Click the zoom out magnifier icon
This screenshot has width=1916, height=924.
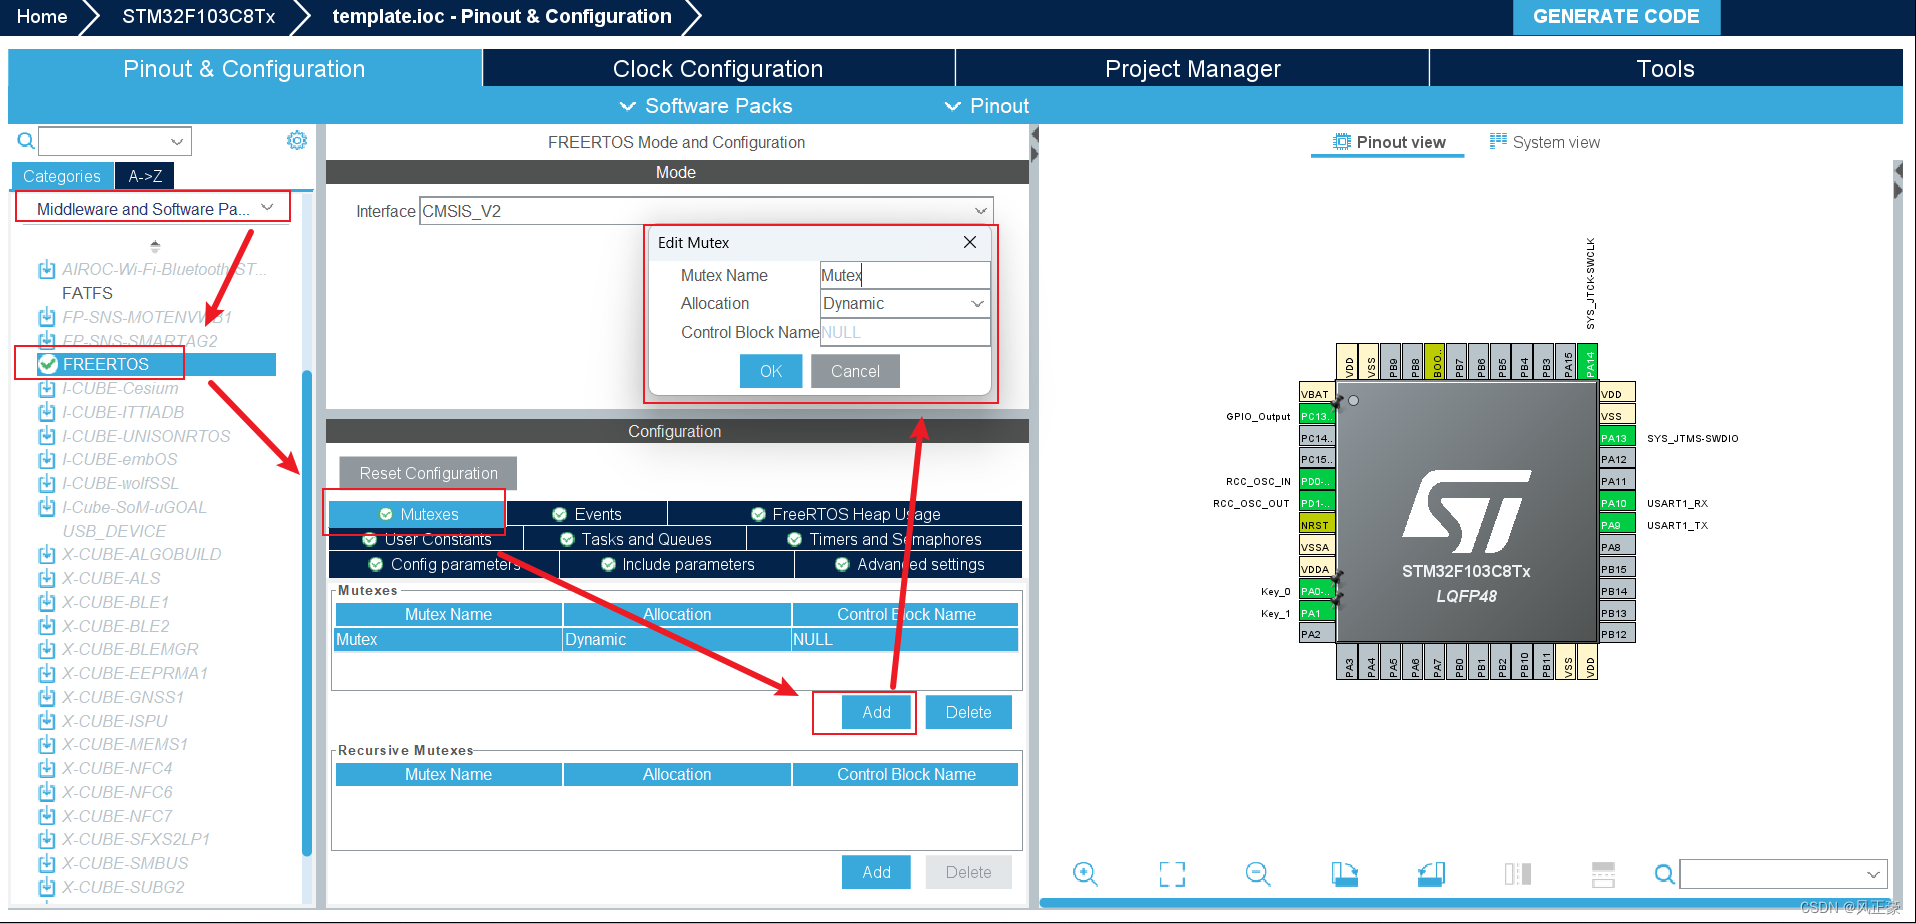click(x=1258, y=874)
